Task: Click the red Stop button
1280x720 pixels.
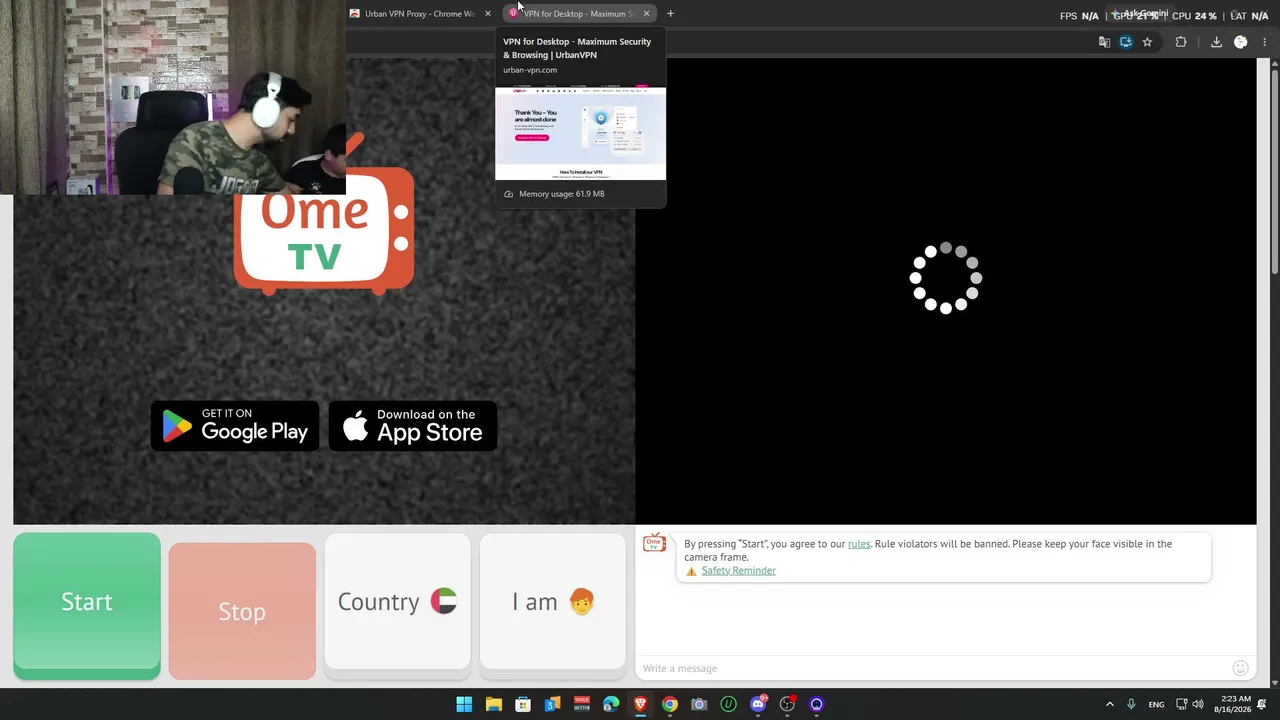Action: pyautogui.click(x=242, y=611)
